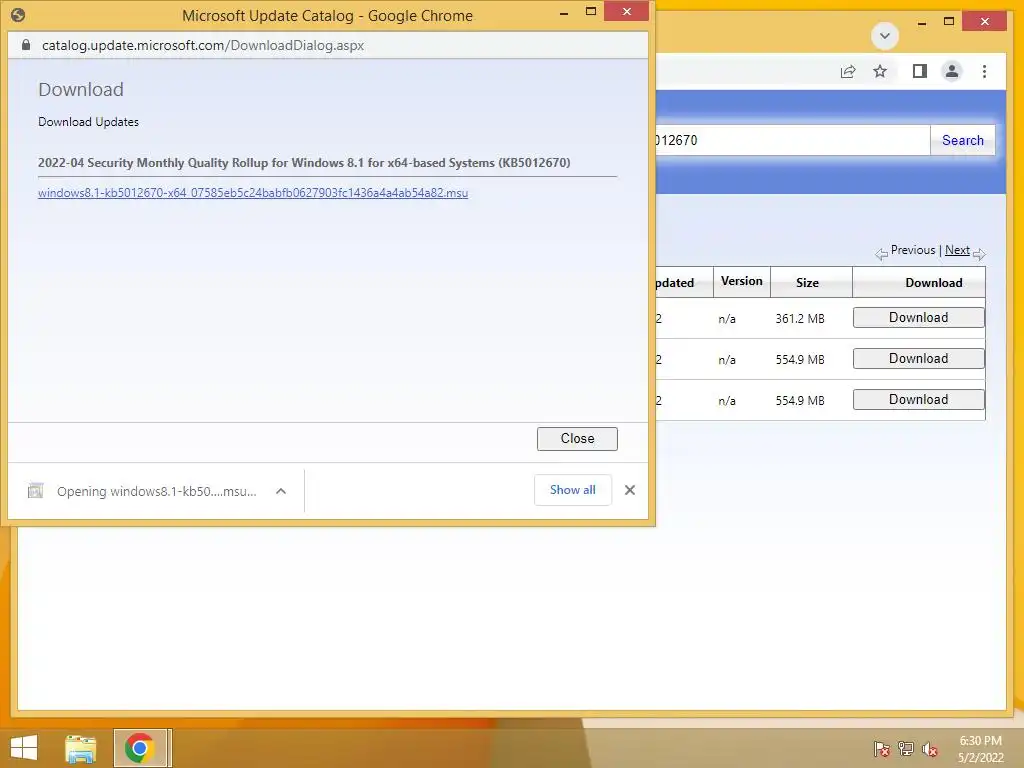Click the Chrome taskbar icon
The height and width of the screenshot is (768, 1024).
coord(139,748)
